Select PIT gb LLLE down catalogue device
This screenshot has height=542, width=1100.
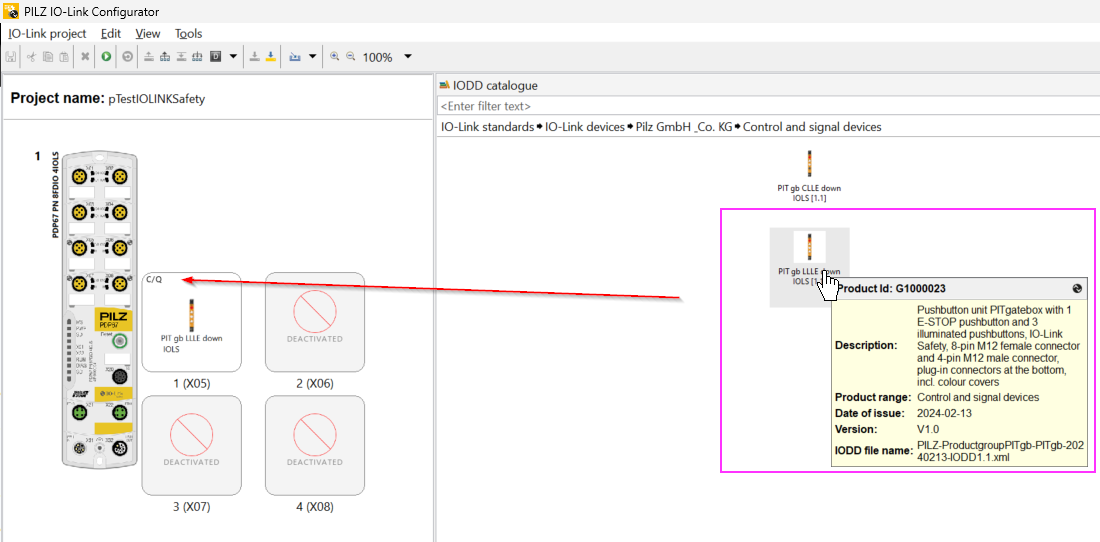click(809, 267)
